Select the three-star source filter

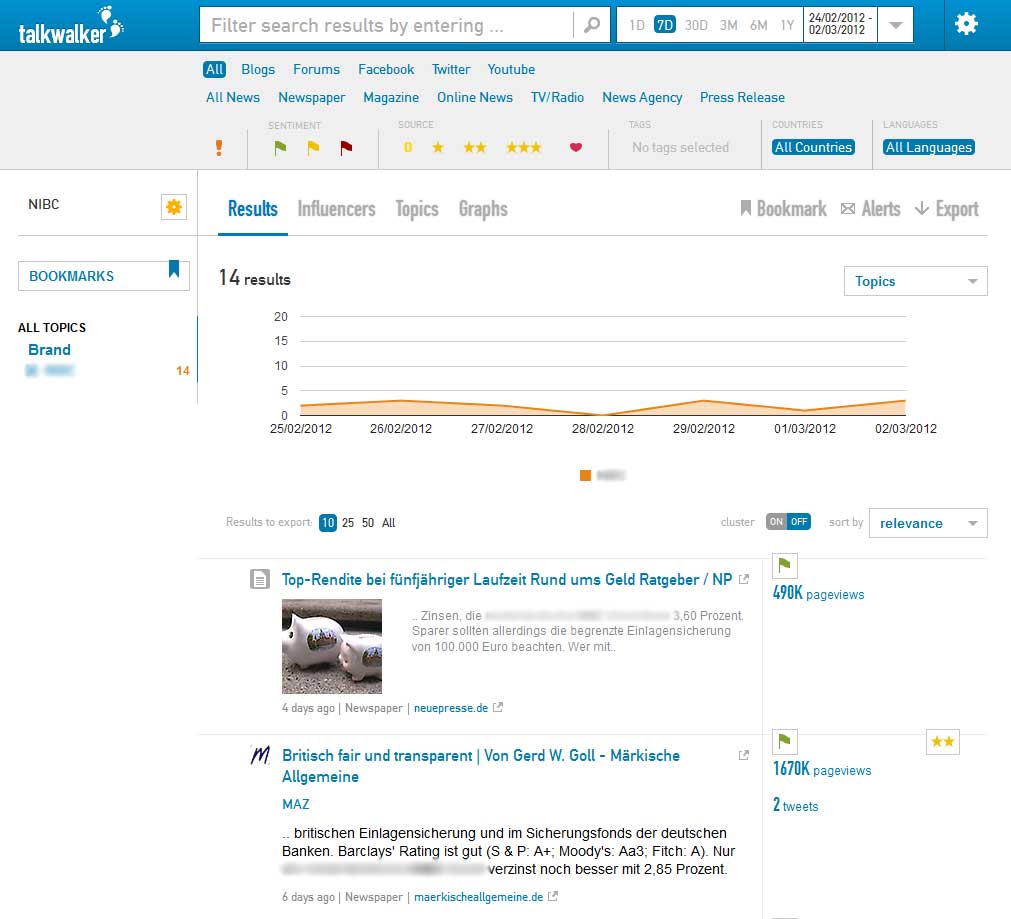click(x=523, y=148)
